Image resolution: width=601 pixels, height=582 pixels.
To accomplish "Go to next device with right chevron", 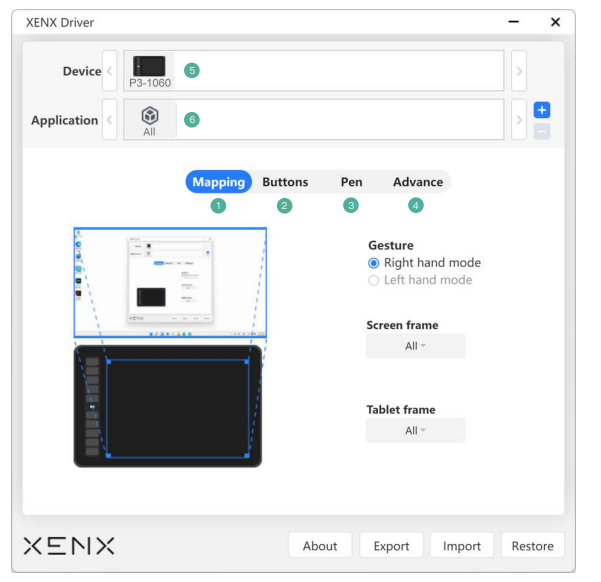I will click(x=519, y=71).
